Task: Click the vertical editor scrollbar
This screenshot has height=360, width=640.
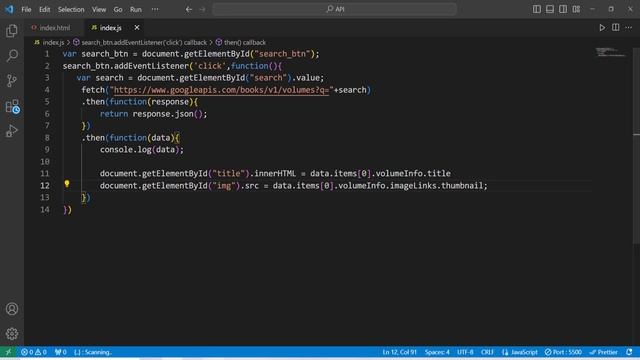Action: coord(636,146)
